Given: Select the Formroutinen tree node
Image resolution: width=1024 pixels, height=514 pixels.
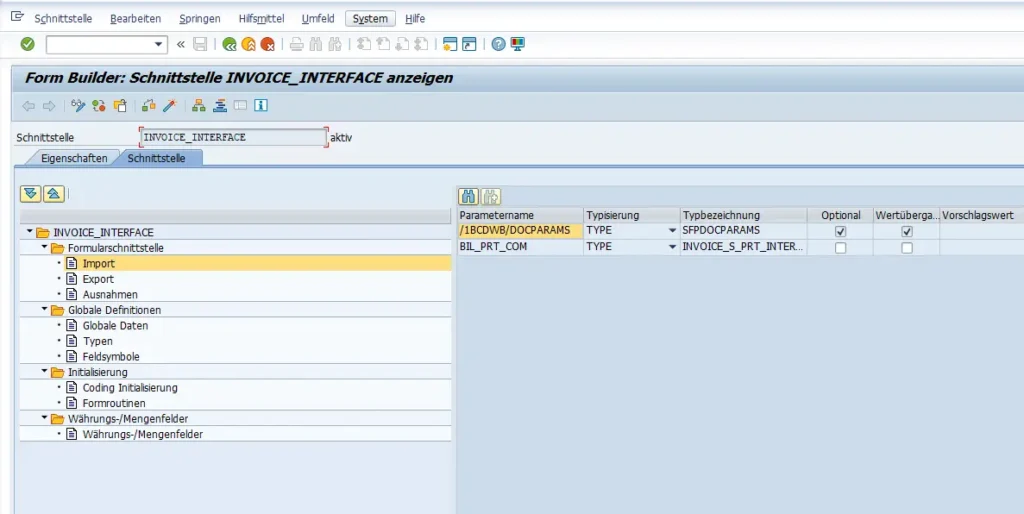Looking at the screenshot, I should click(x=114, y=403).
